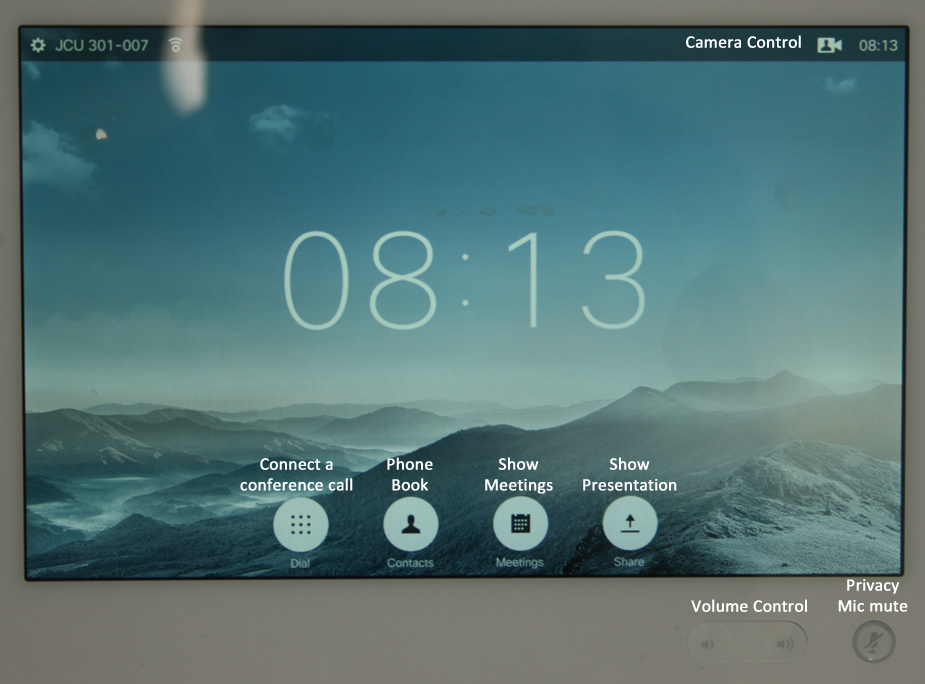
Task: Tap the Dial label text
Action: click(300, 563)
